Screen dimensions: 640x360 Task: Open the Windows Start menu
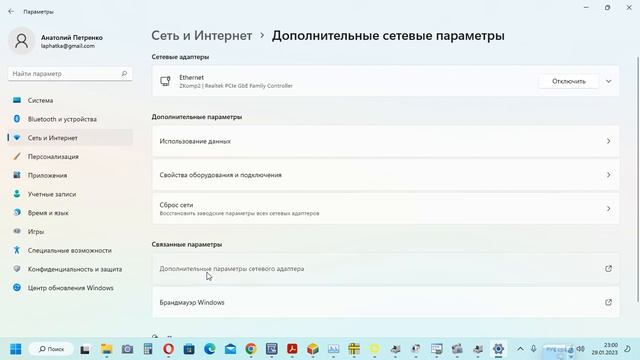point(16,349)
